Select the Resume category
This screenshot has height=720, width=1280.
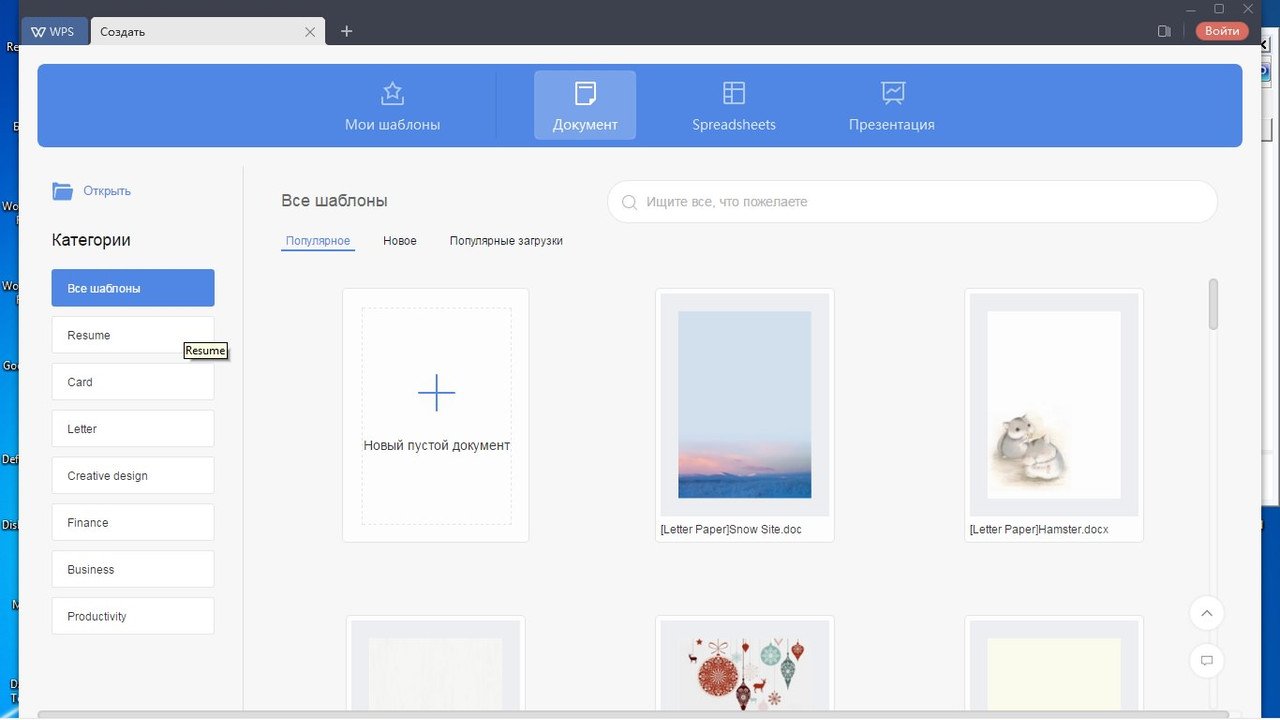(x=133, y=335)
